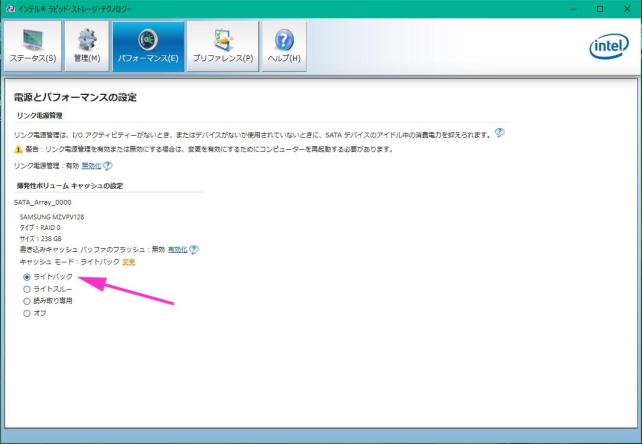642x444 pixels.
Task: Open the ヘルプ(H) tab
Action: point(284,46)
